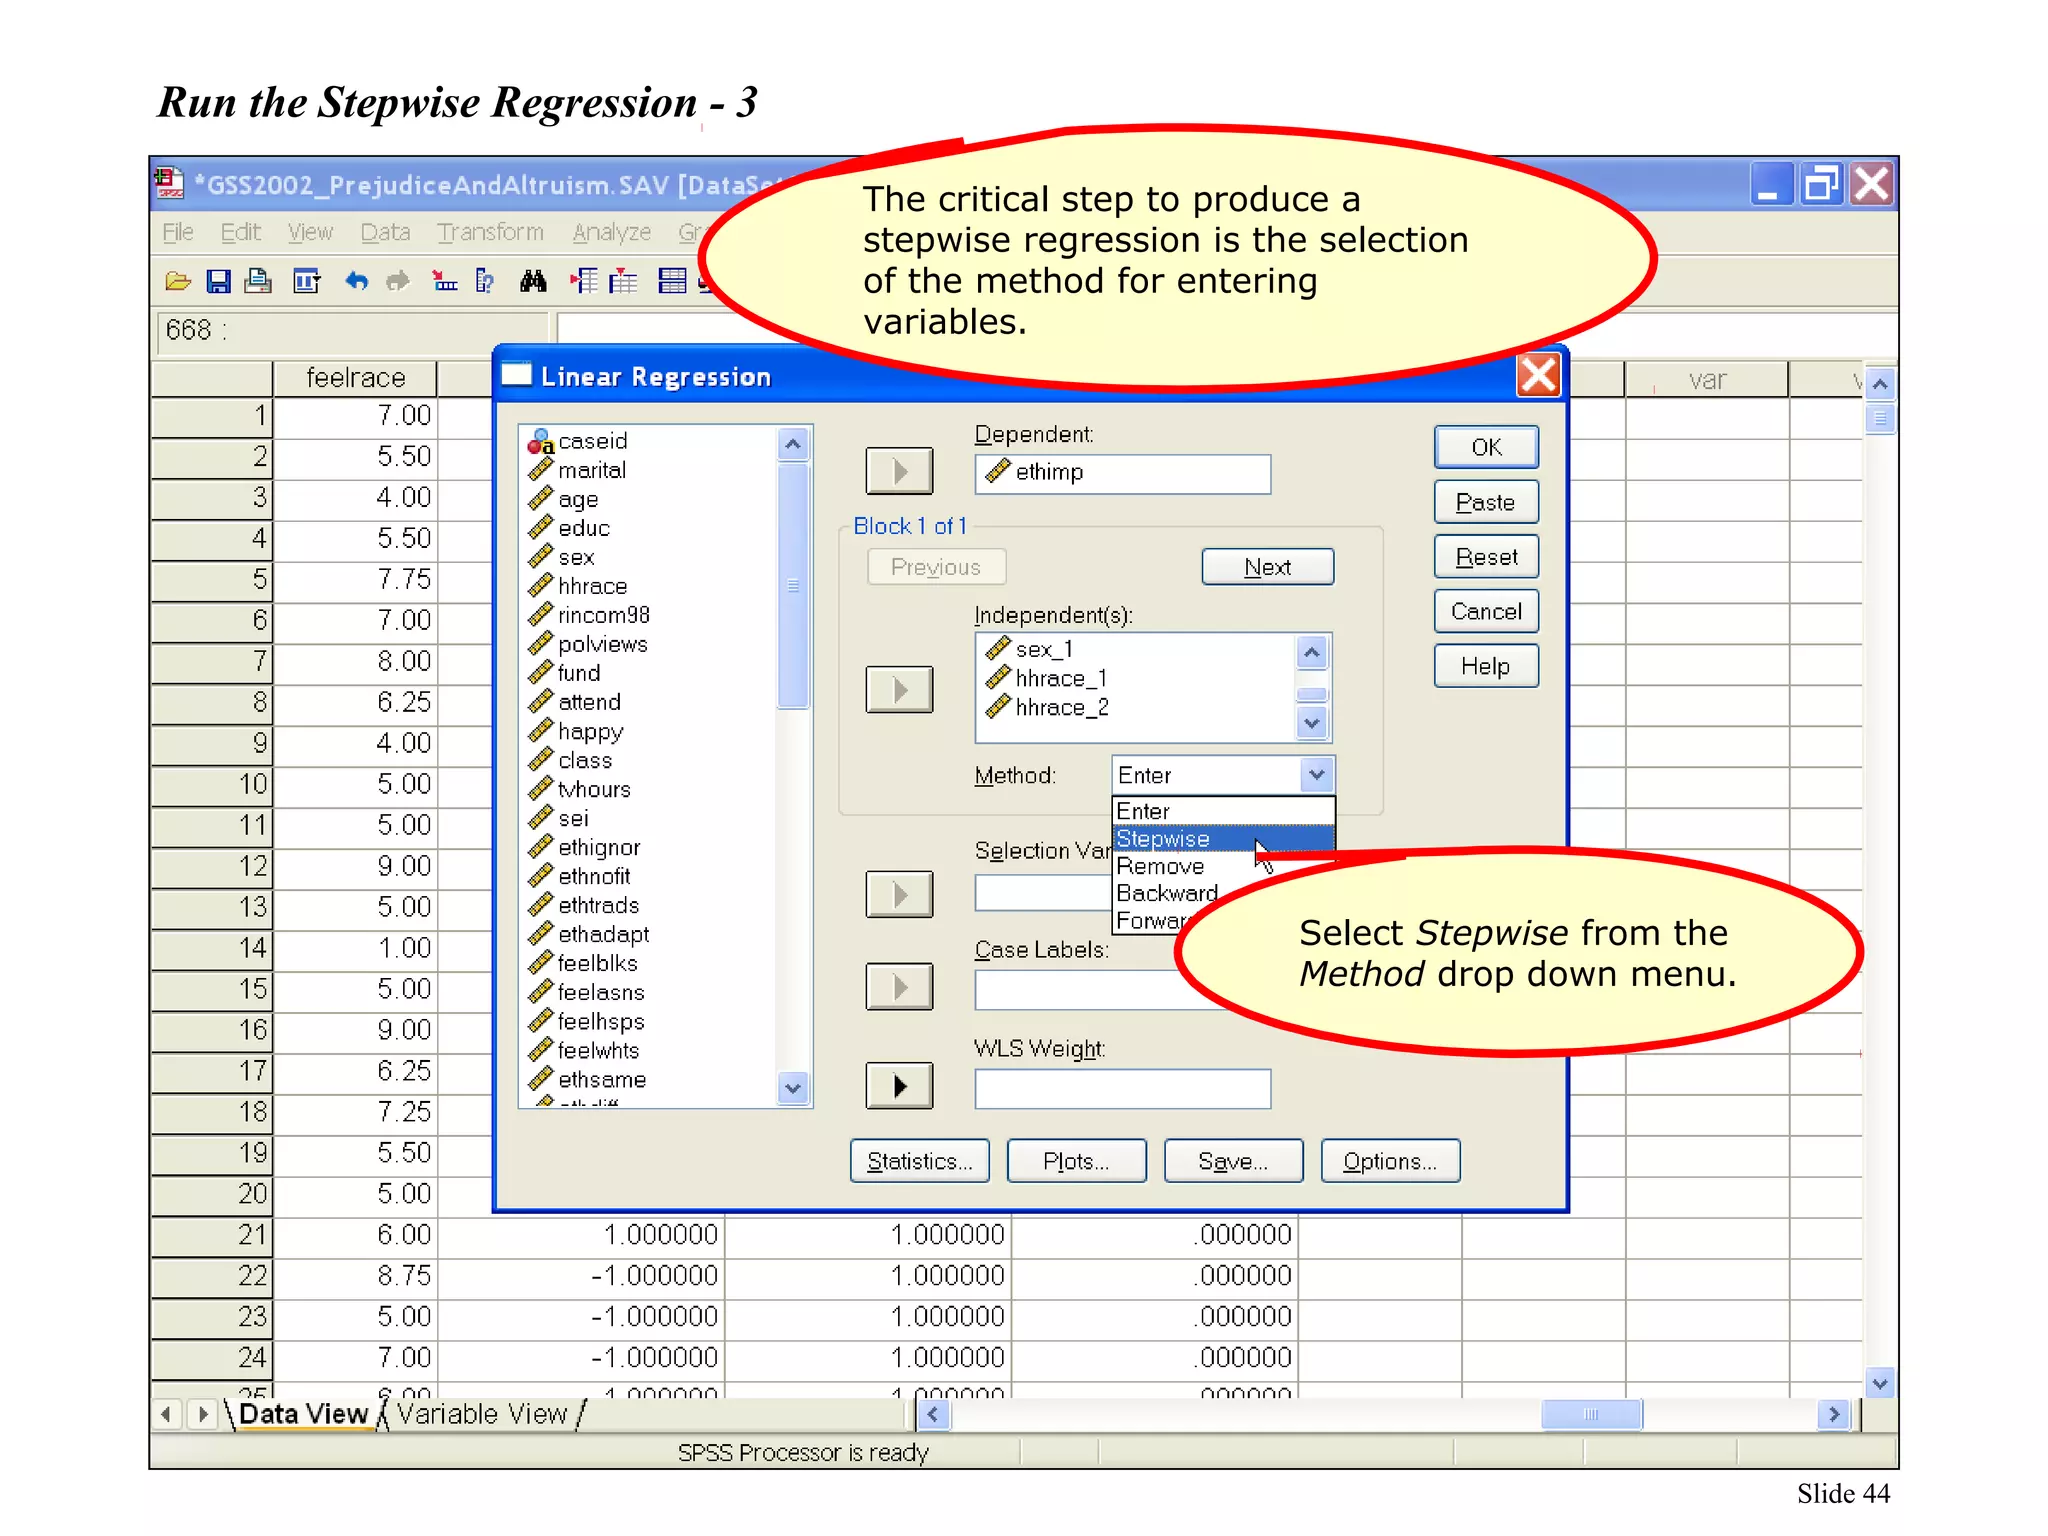Screen dimensions: 2048x1536
Task: Click the Undo arrow icon
Action: point(356,282)
